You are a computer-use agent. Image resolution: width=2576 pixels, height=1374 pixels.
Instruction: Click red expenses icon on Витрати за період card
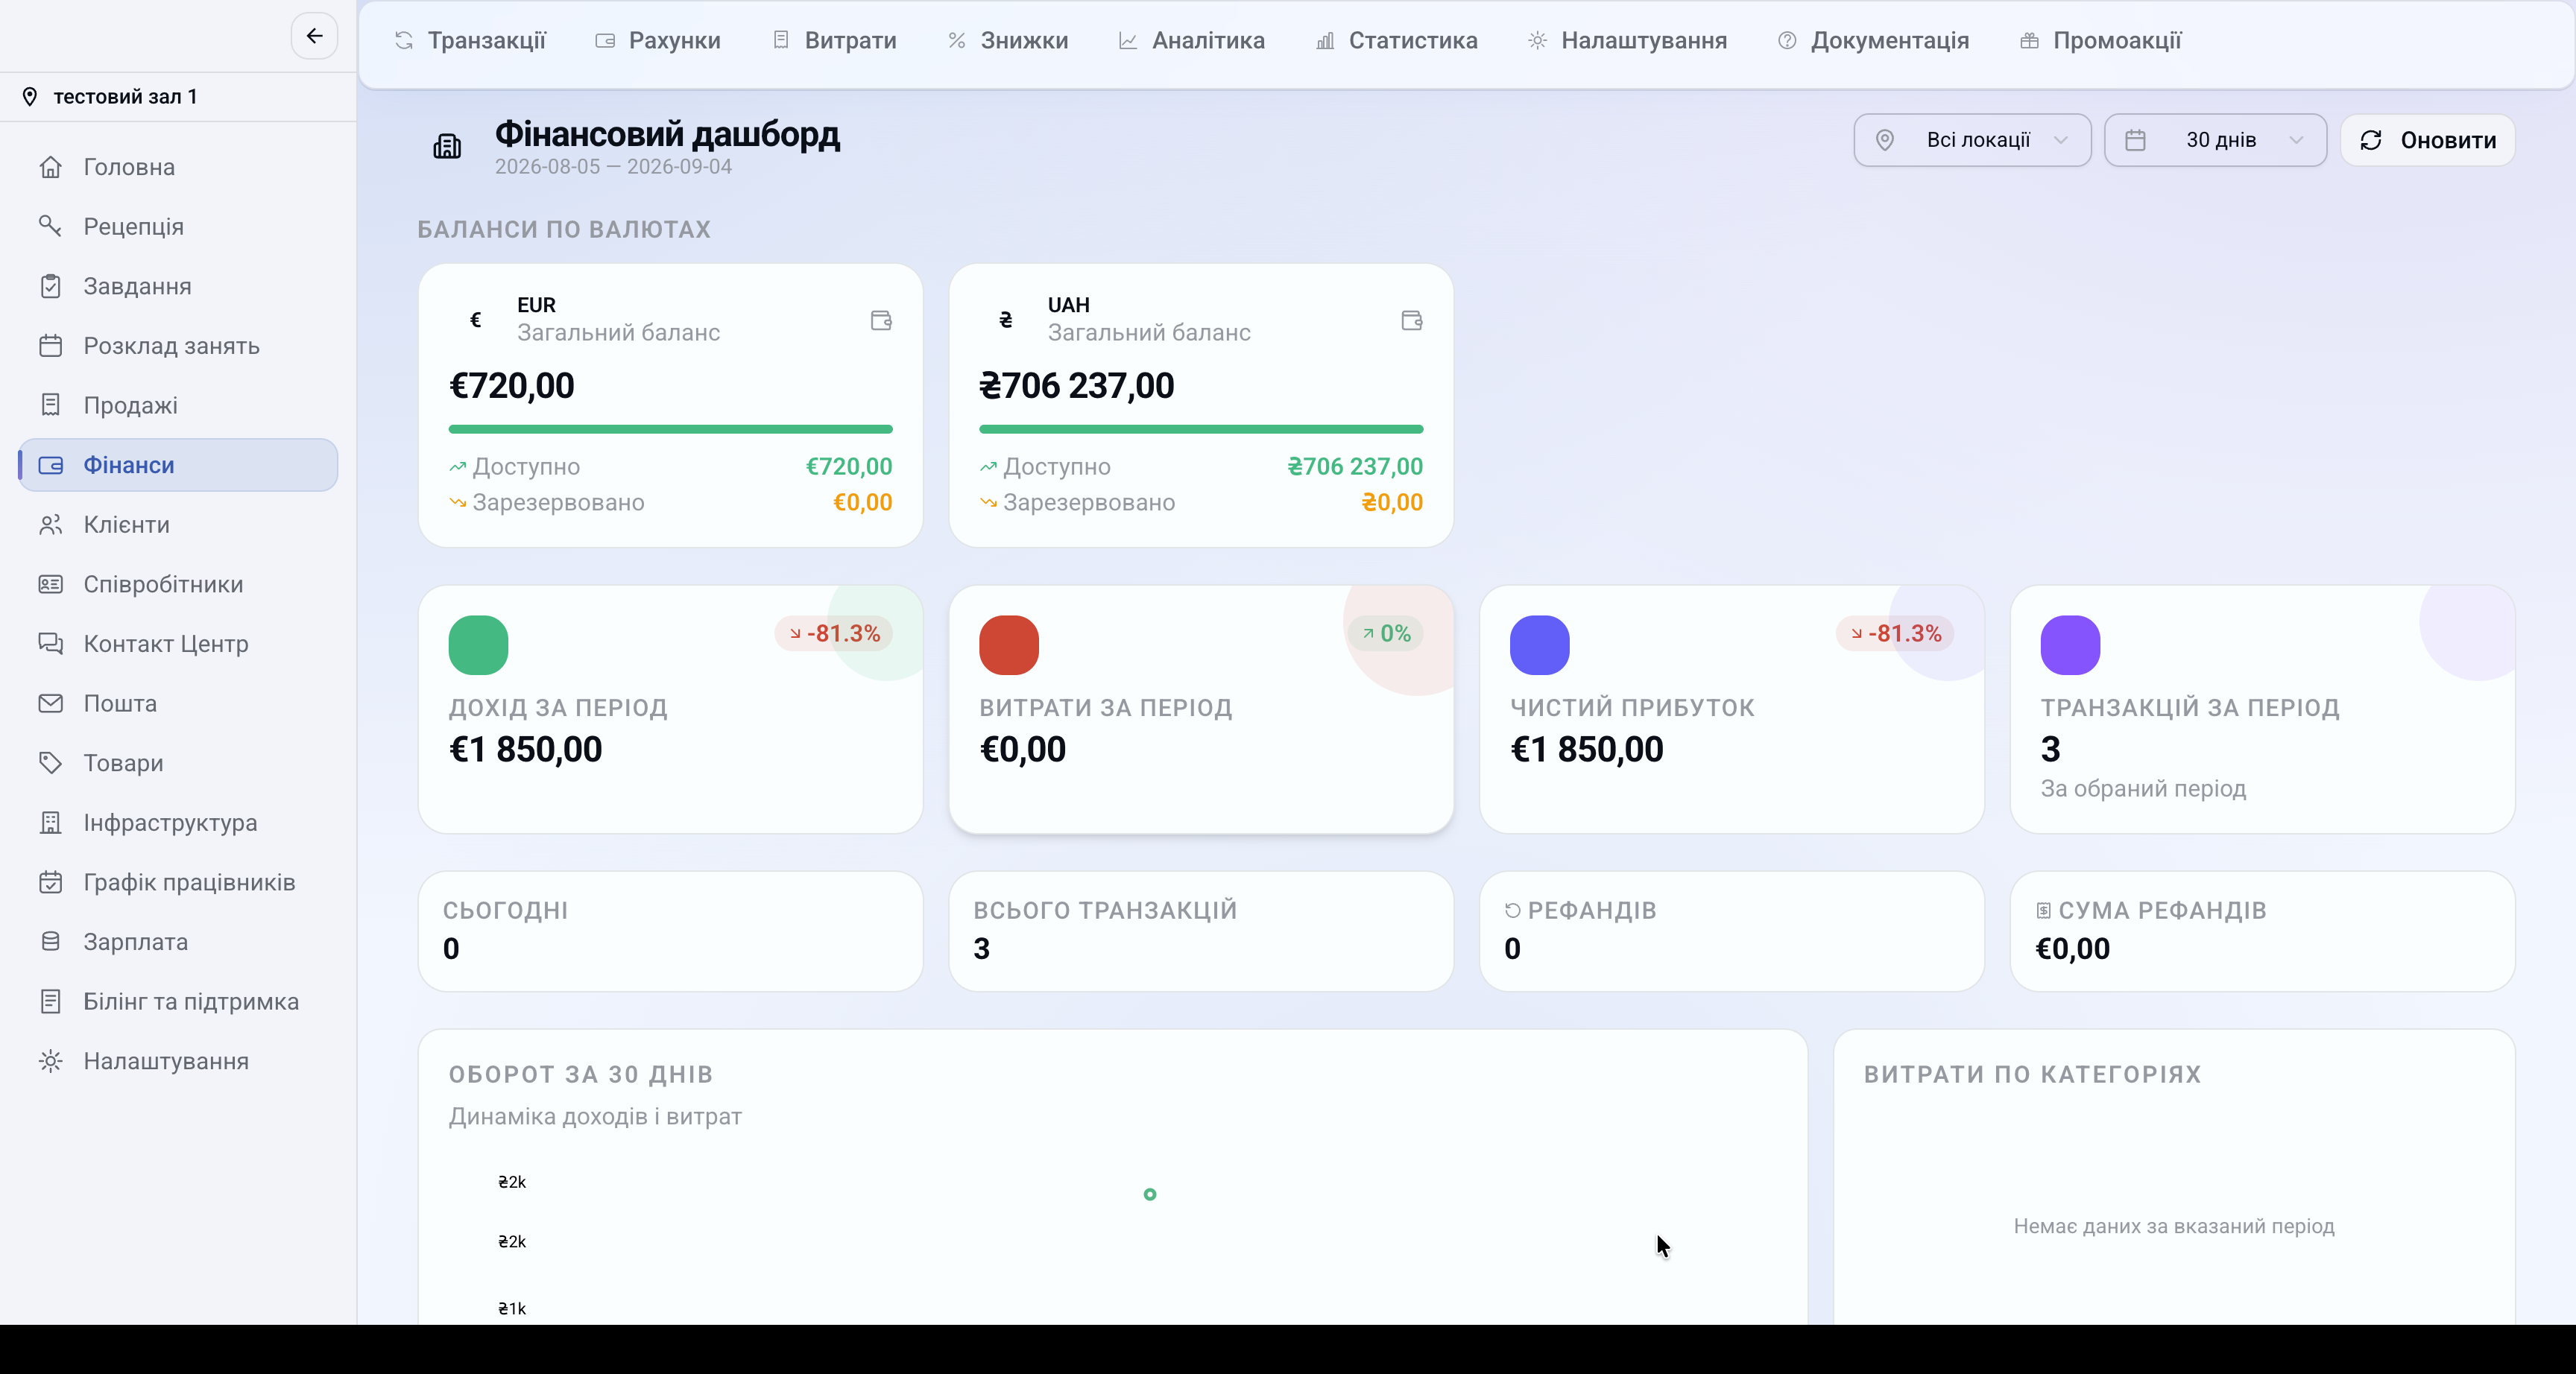click(x=1009, y=645)
